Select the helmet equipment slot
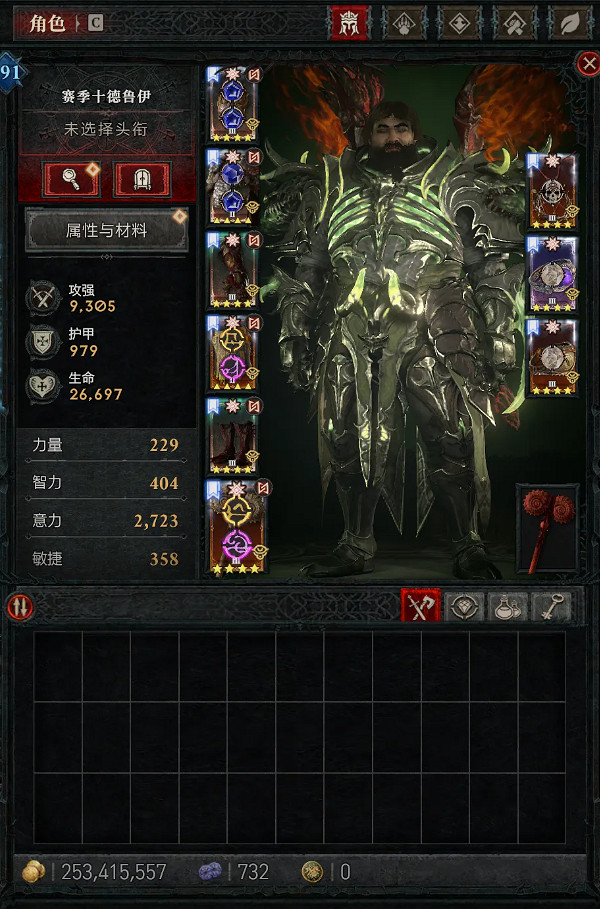Viewport: 600px width, 909px height. click(233, 104)
